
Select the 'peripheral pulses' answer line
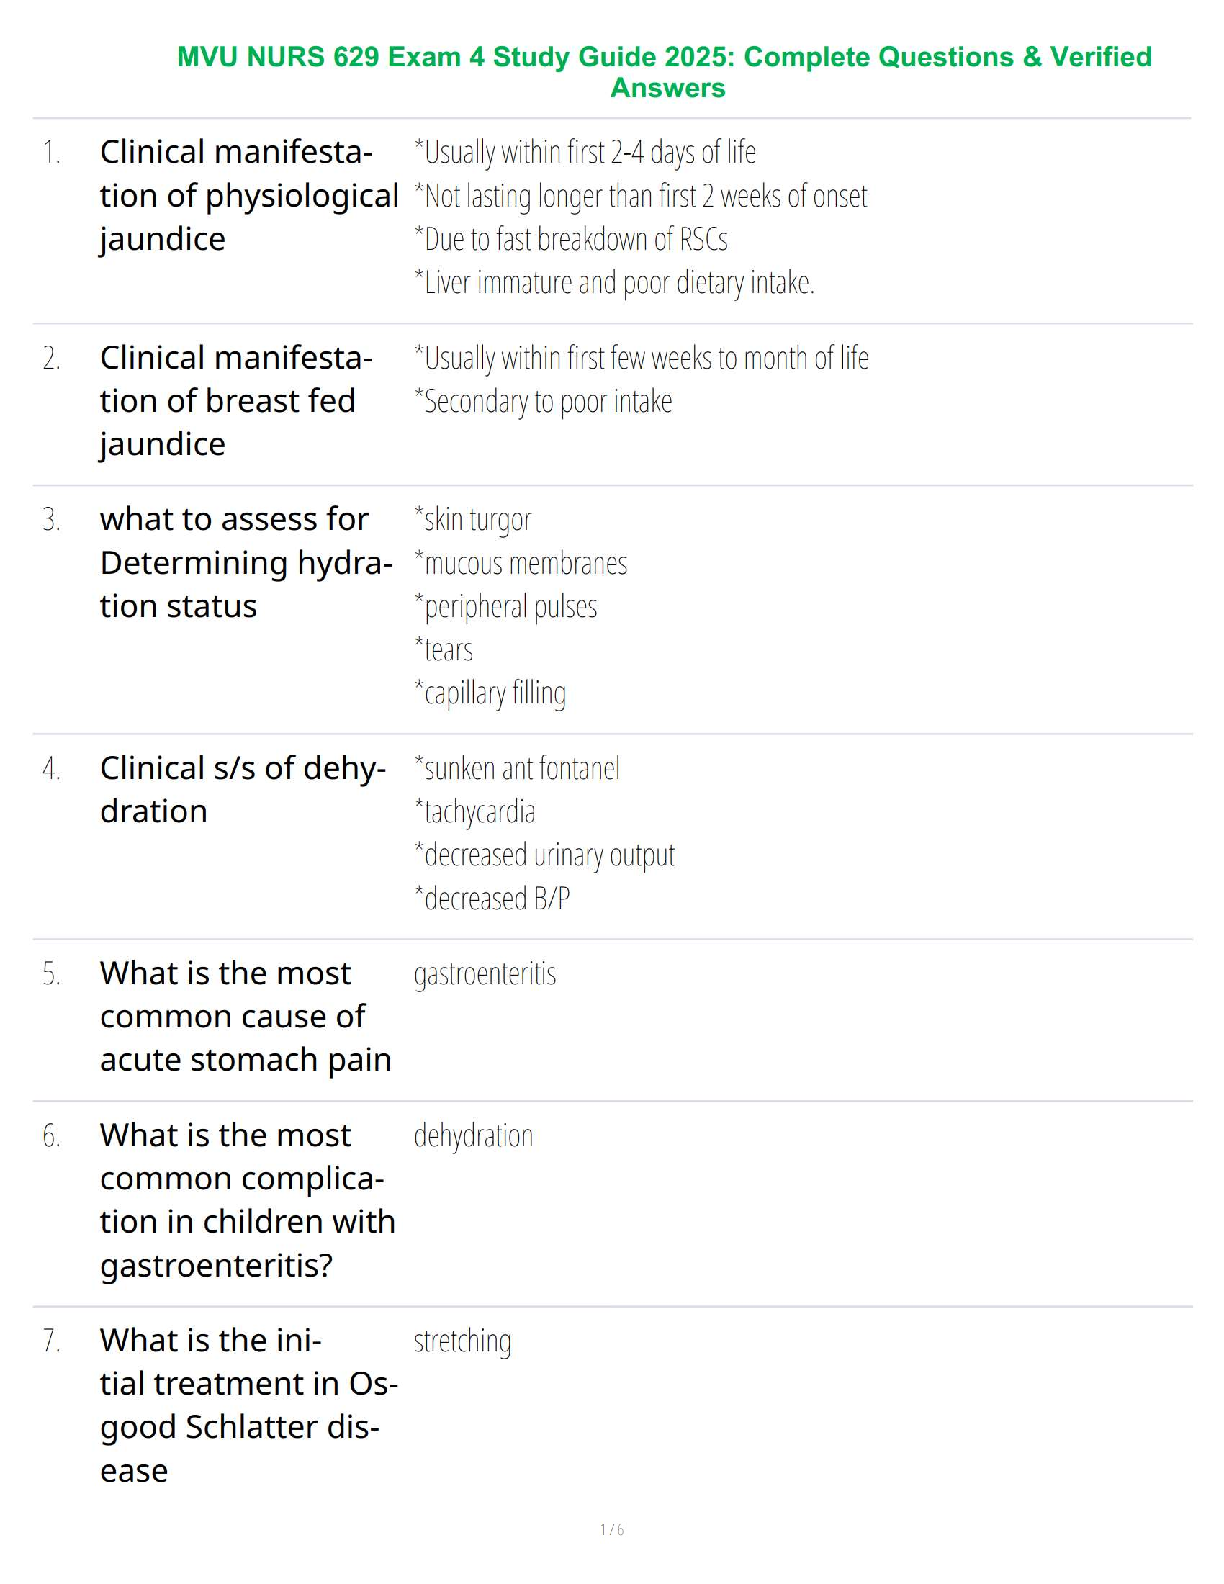click(x=506, y=607)
